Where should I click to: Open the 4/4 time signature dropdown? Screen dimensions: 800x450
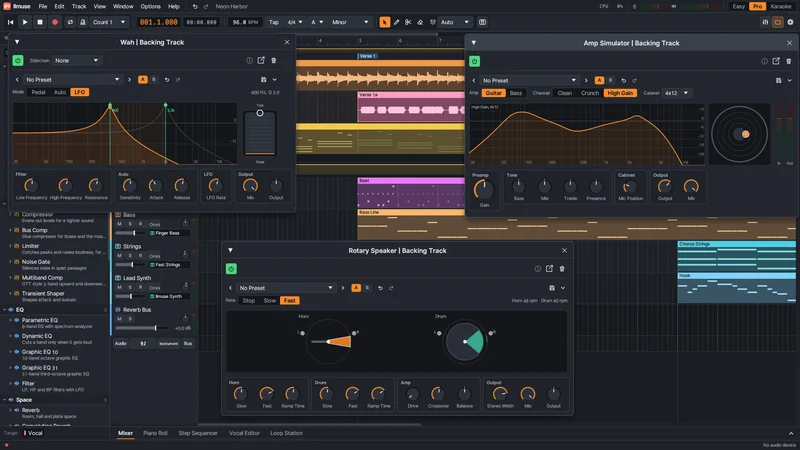pyautogui.click(x=294, y=22)
